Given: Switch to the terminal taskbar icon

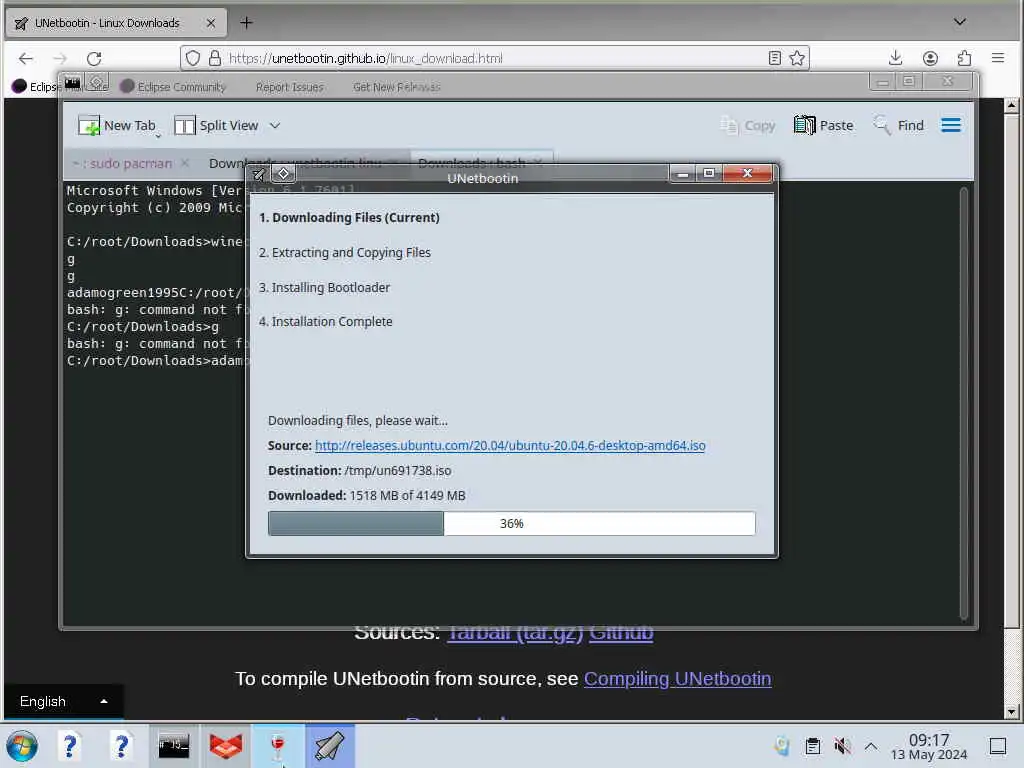Looking at the screenshot, I should 174,746.
